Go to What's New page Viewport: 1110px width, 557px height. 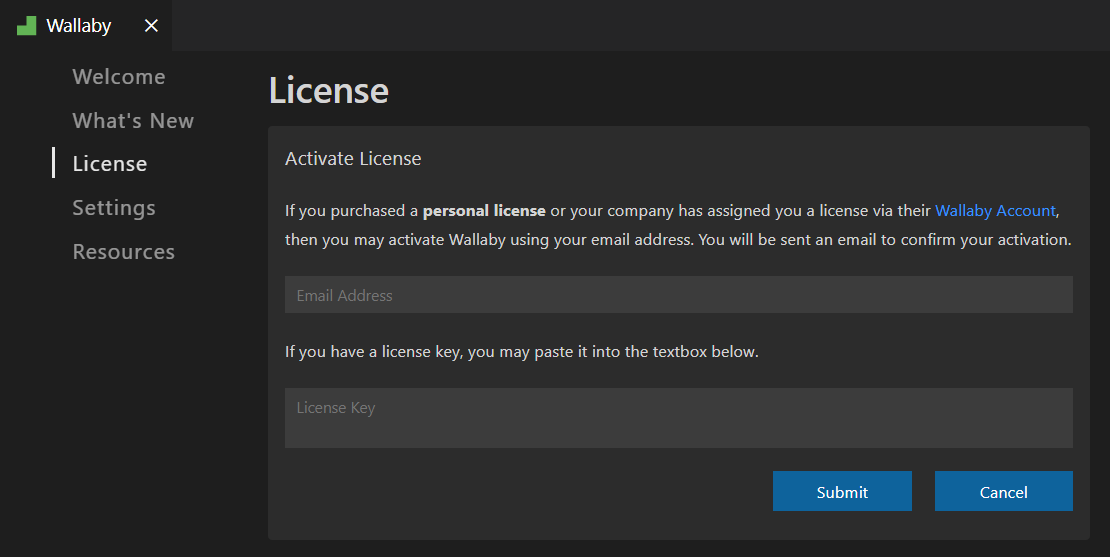(x=133, y=120)
